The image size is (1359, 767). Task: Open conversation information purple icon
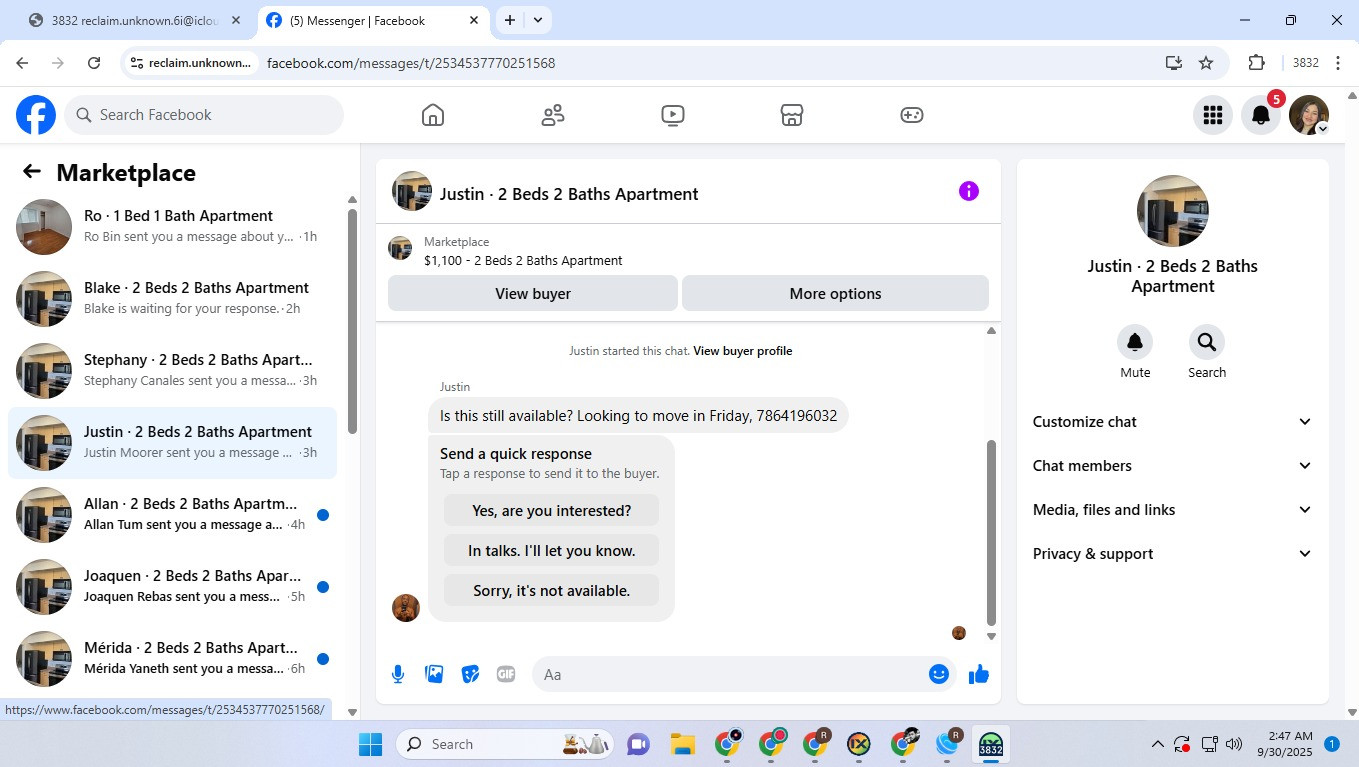968,191
